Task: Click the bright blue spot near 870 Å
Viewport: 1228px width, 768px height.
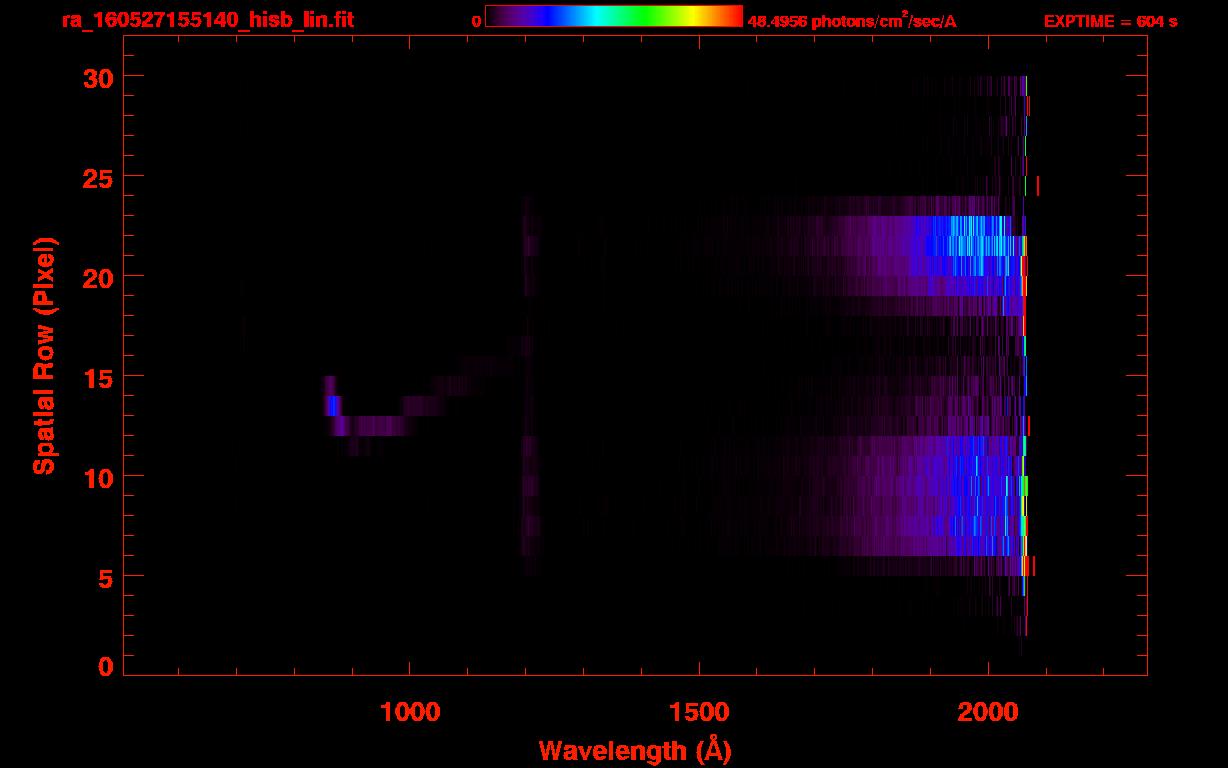Action: coord(333,405)
